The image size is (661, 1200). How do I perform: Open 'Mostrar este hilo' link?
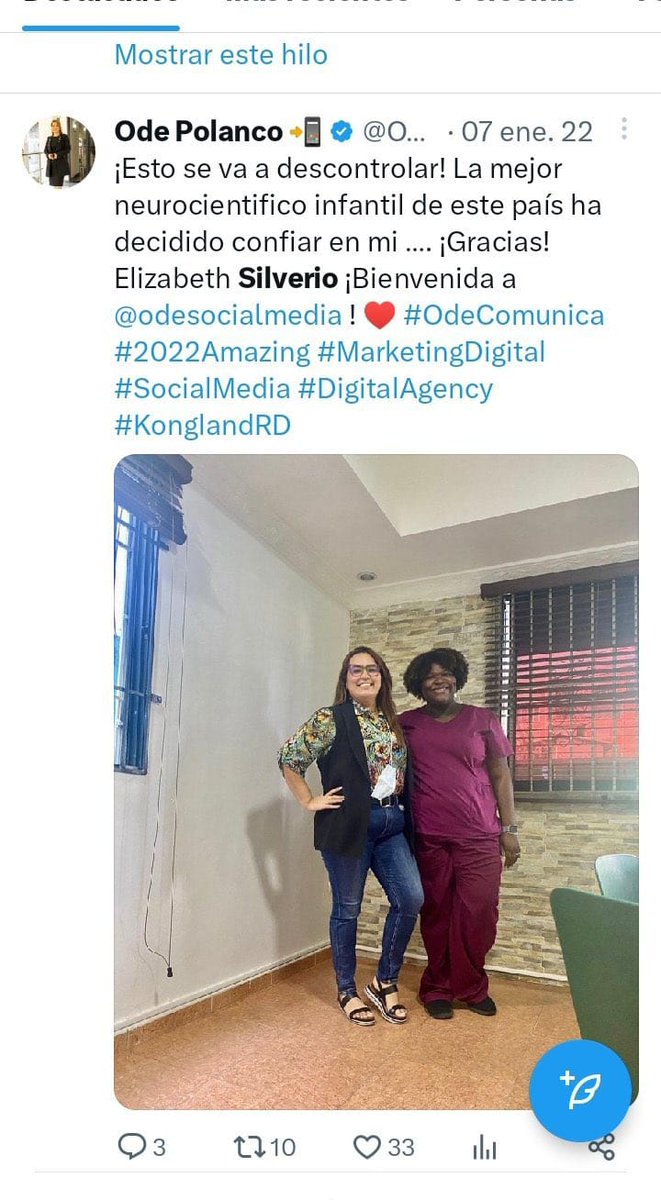[x=221, y=54]
